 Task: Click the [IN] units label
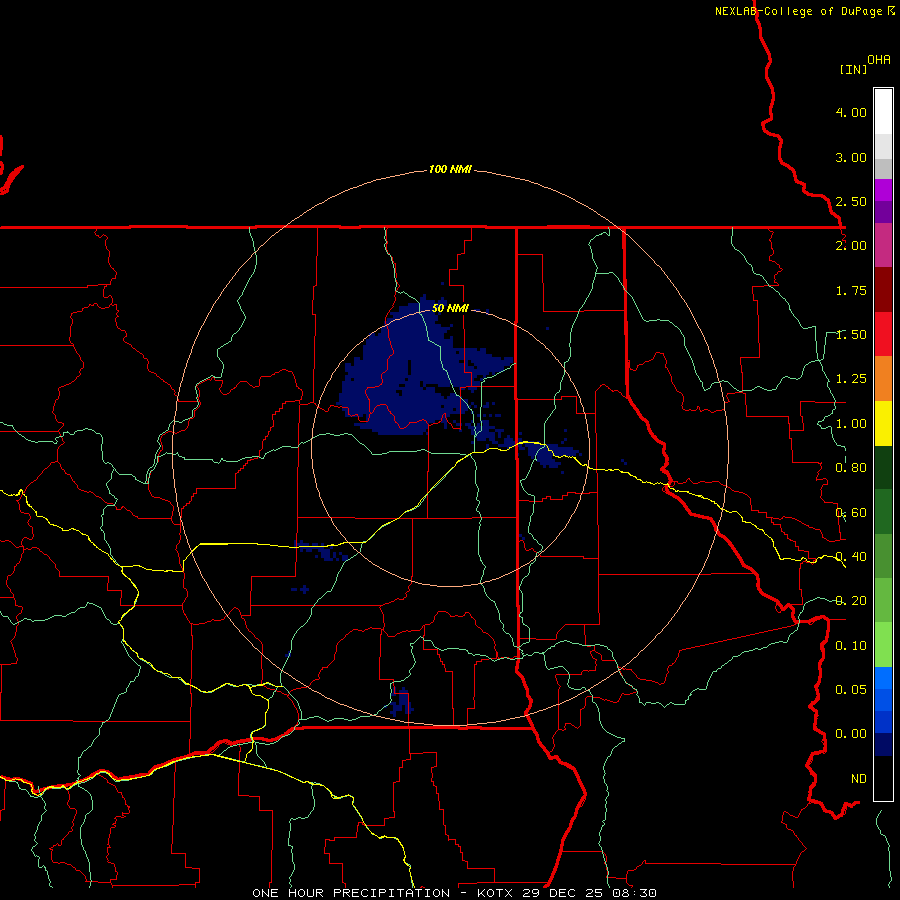[x=854, y=69]
